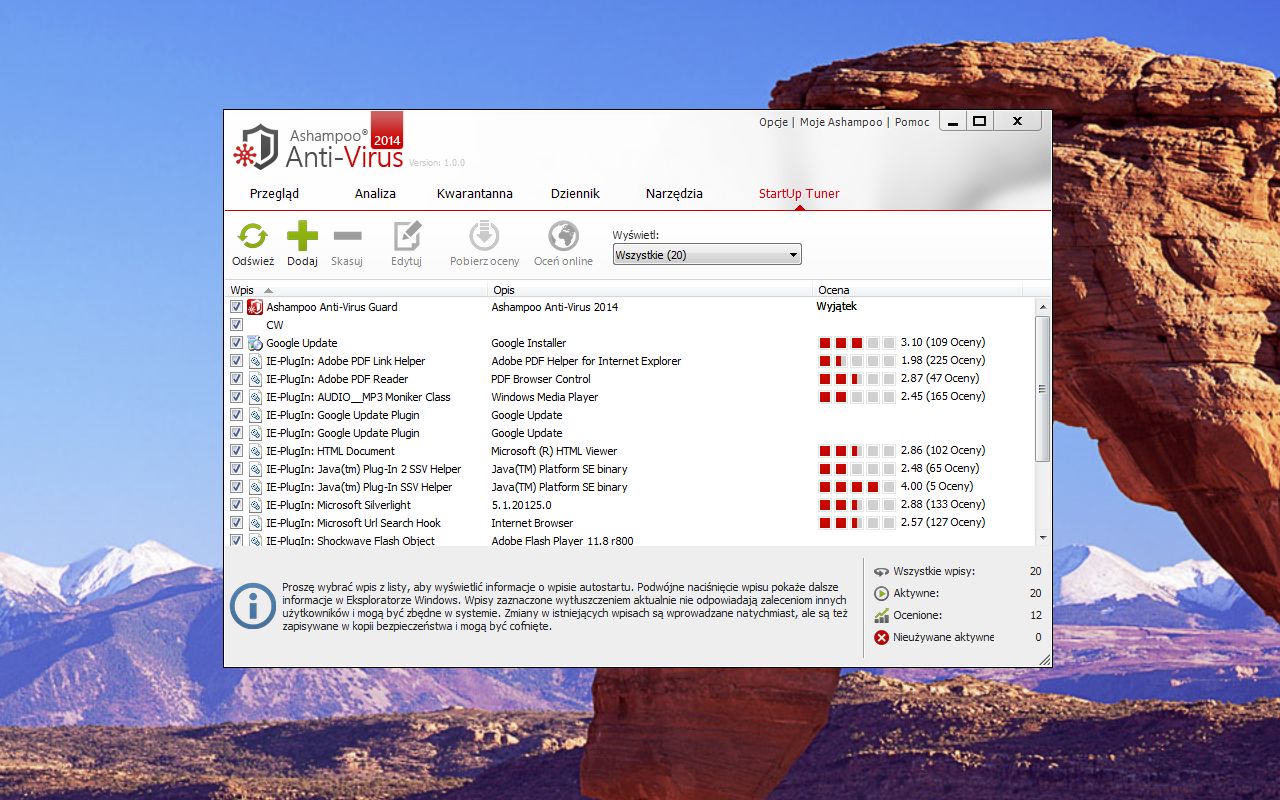Click the 'Wyjątek' rating text

[837, 307]
